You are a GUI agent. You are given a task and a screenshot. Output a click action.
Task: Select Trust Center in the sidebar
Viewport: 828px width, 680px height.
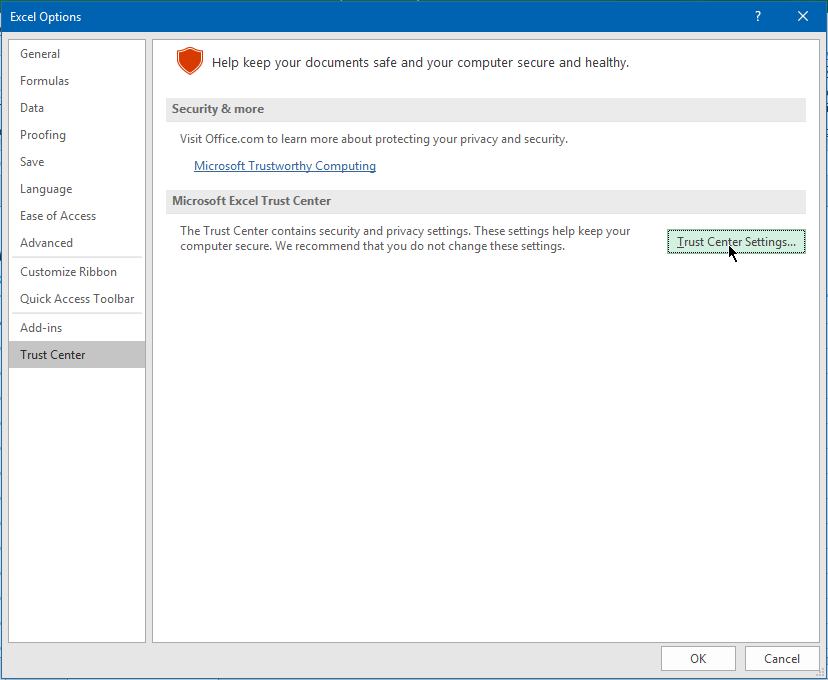click(77, 355)
